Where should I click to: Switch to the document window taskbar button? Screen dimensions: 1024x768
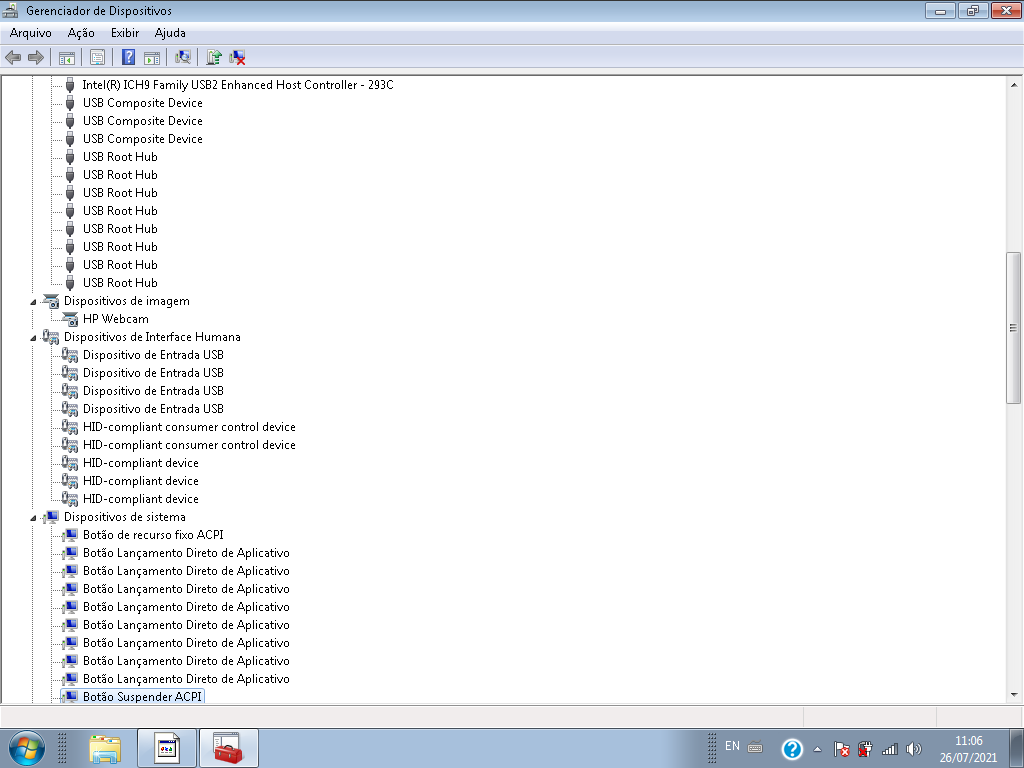pos(167,748)
